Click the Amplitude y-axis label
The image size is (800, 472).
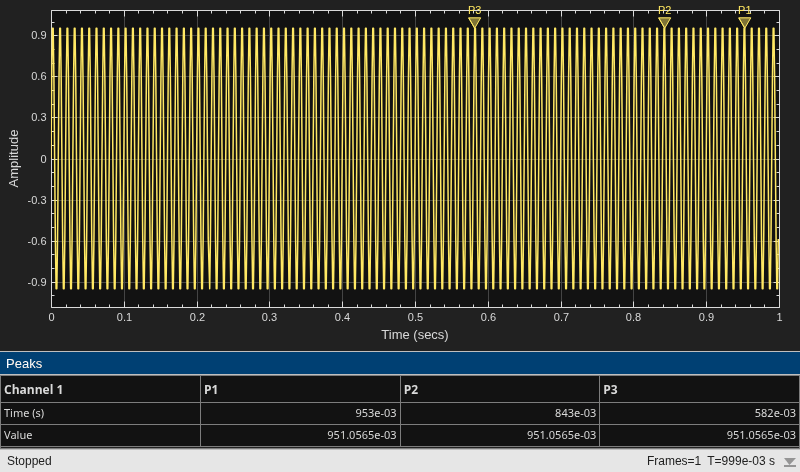14,158
